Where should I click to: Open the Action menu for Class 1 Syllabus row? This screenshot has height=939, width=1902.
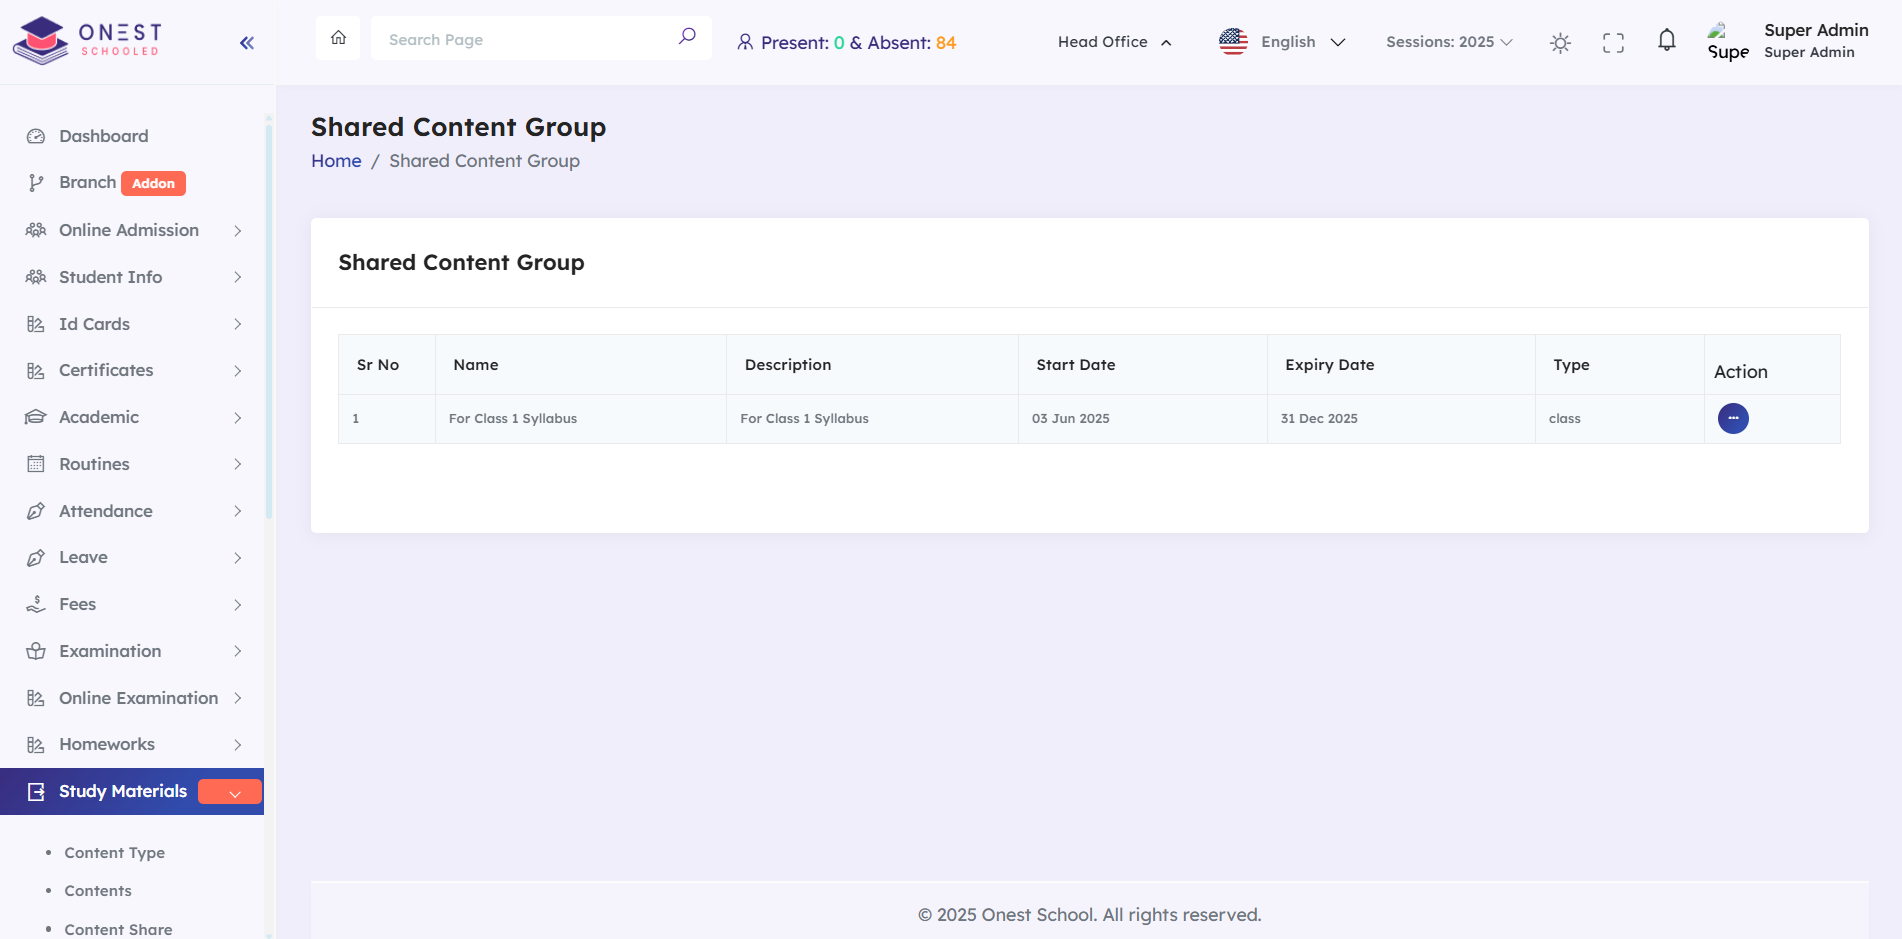point(1732,418)
